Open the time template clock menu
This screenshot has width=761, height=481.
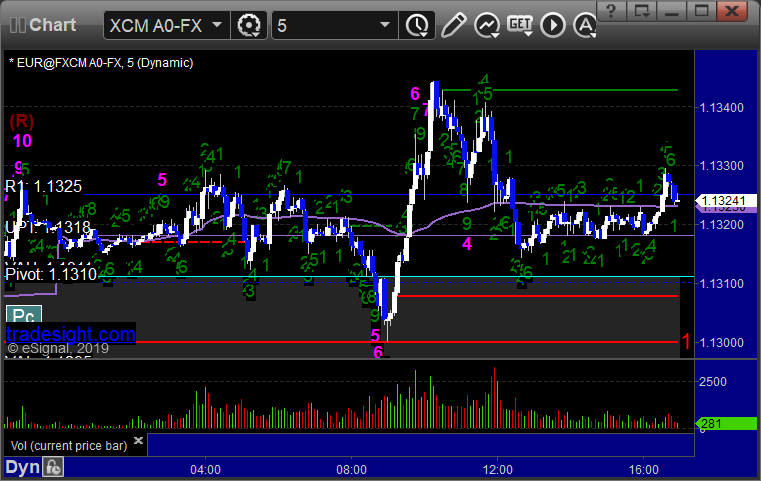pos(417,25)
